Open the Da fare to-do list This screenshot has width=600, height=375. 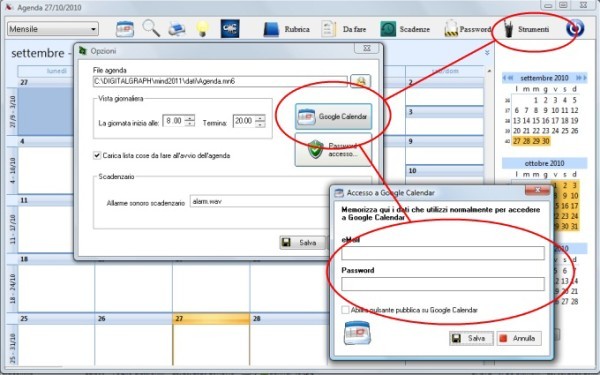point(344,29)
